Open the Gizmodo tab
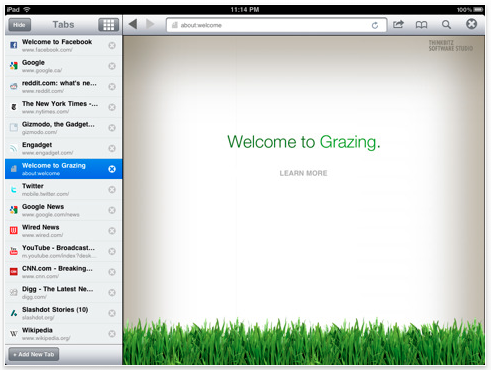The height and width of the screenshot is (370, 491). pyautogui.click(x=63, y=128)
